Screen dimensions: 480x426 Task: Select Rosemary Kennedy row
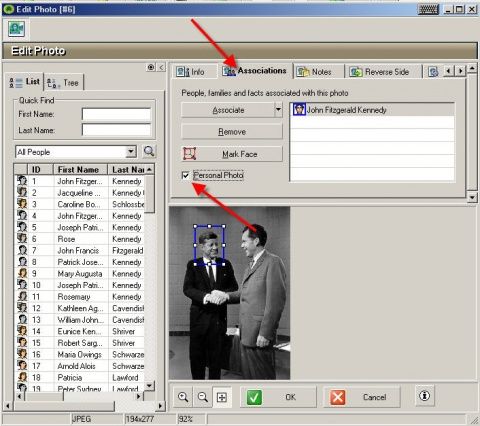[80, 297]
